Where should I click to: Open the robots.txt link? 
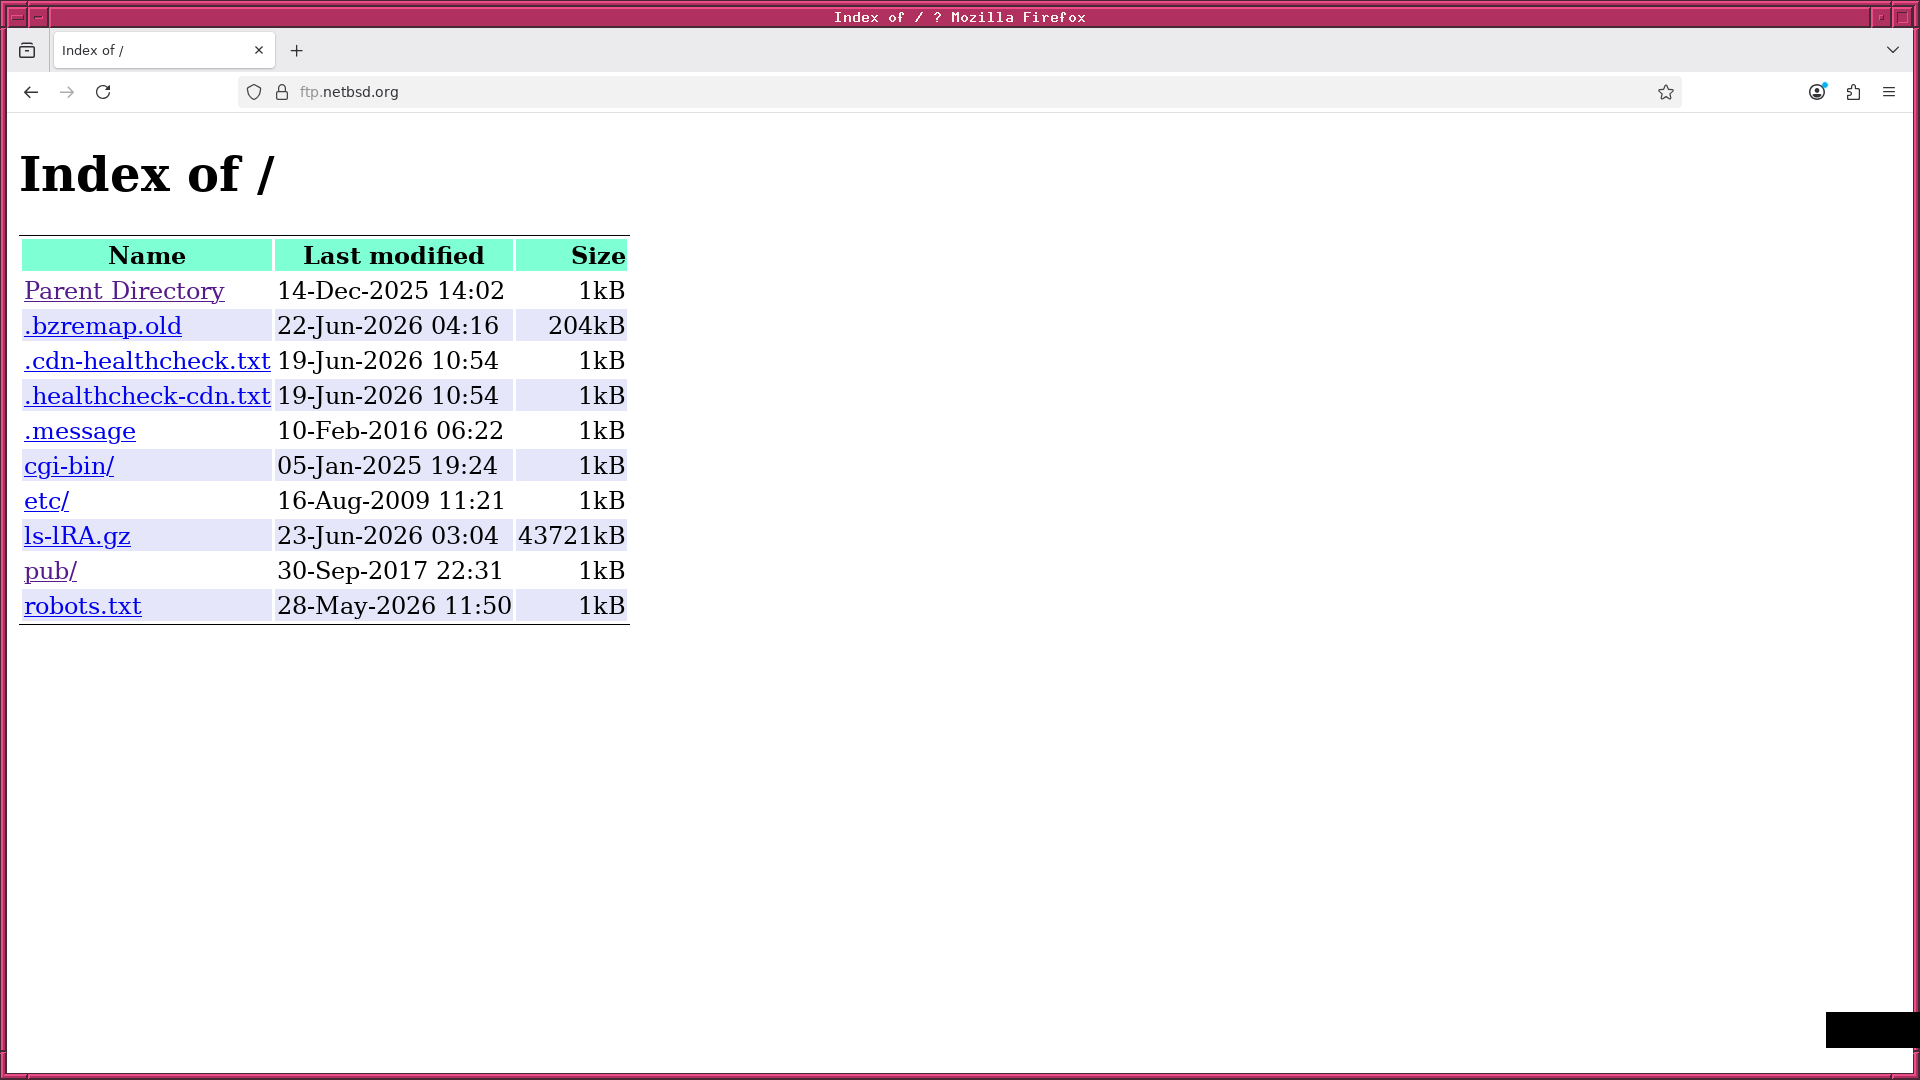tap(83, 606)
